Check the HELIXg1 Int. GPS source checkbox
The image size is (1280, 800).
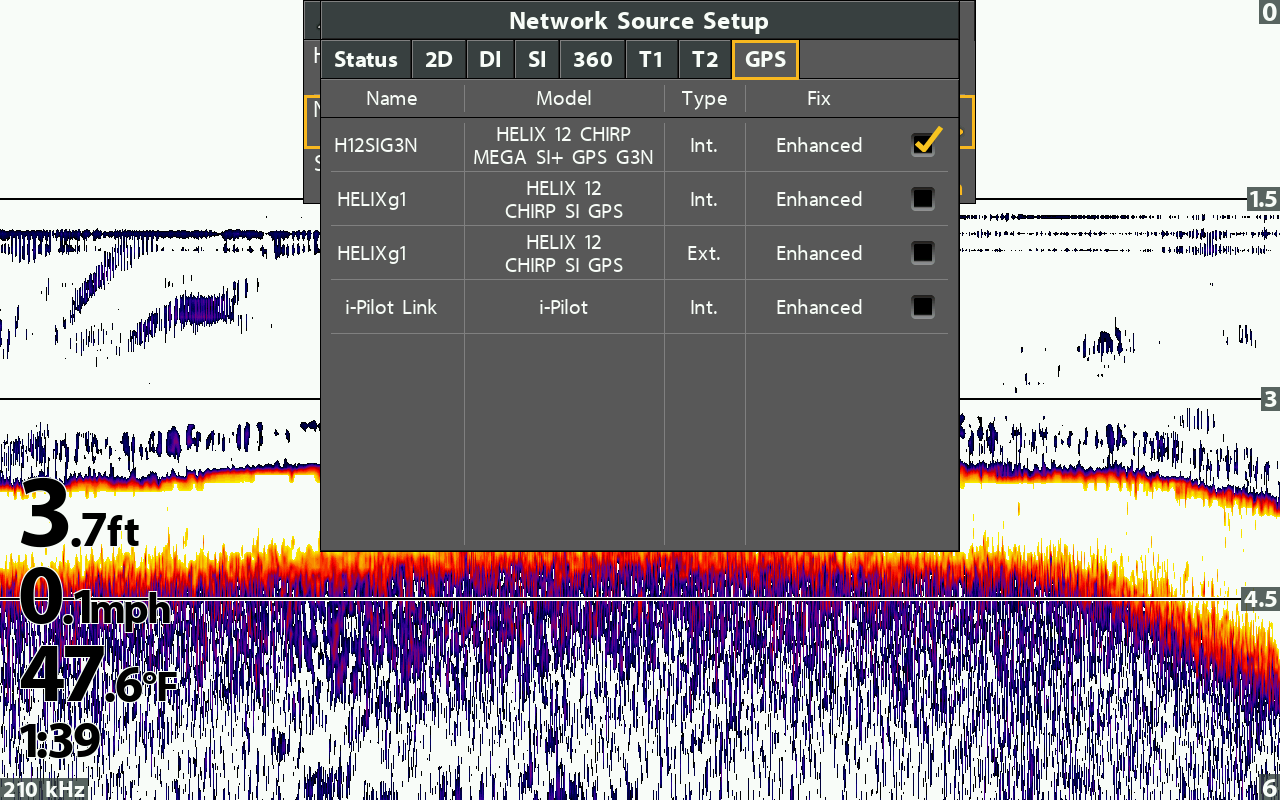pos(923,199)
